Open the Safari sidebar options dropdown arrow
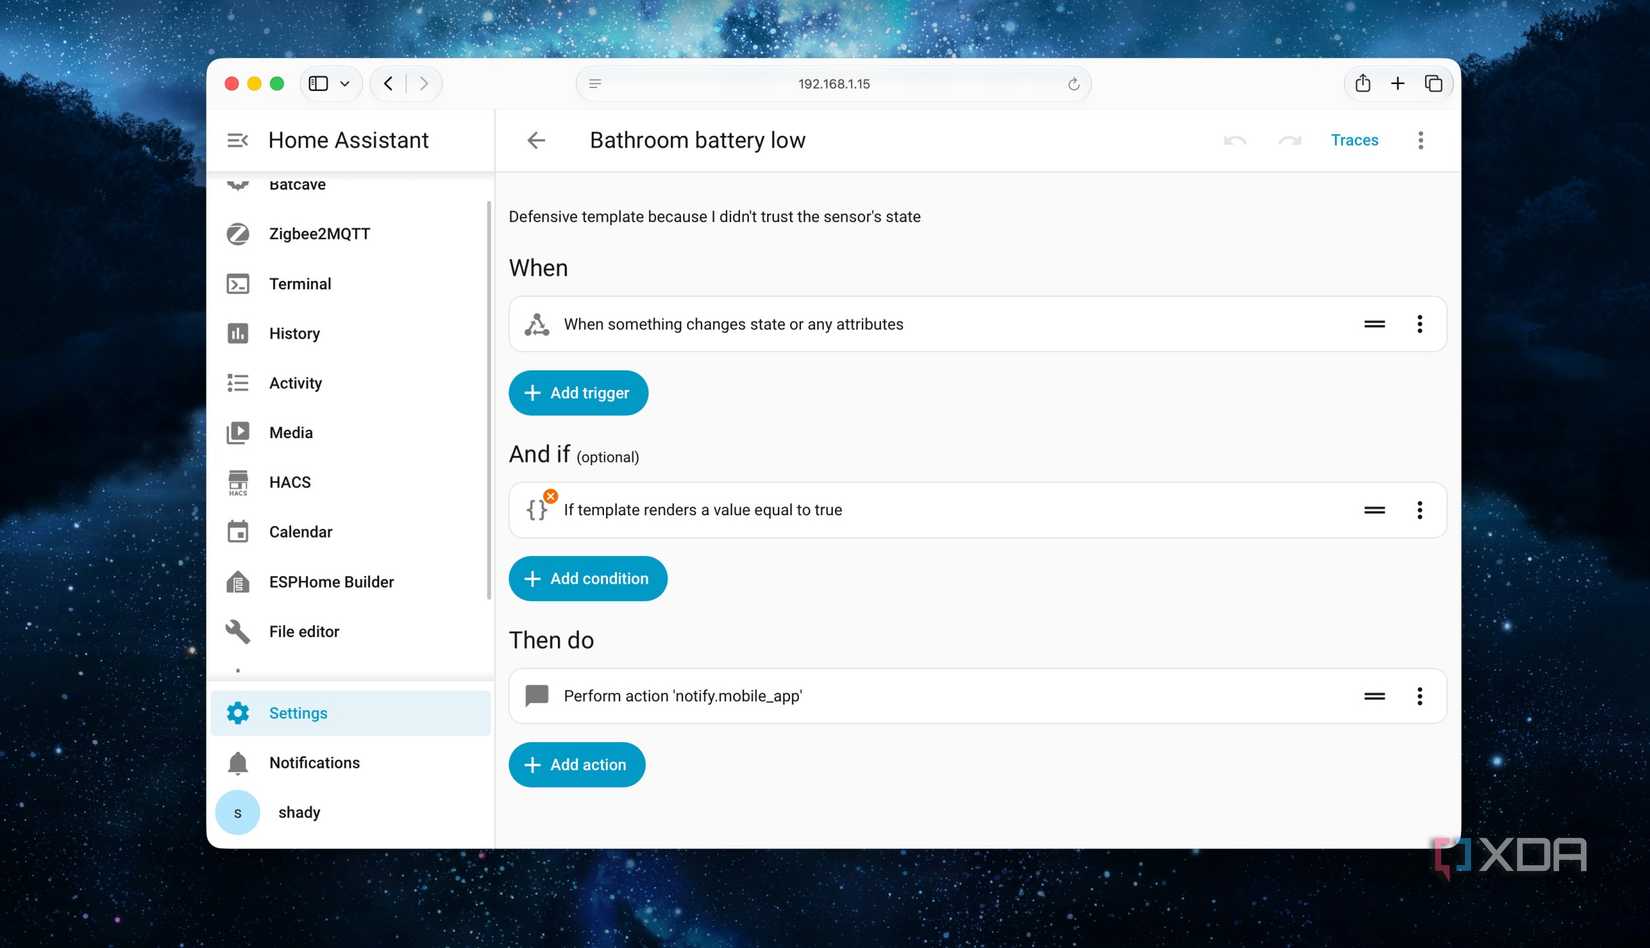The width and height of the screenshot is (1650, 948). coord(345,84)
